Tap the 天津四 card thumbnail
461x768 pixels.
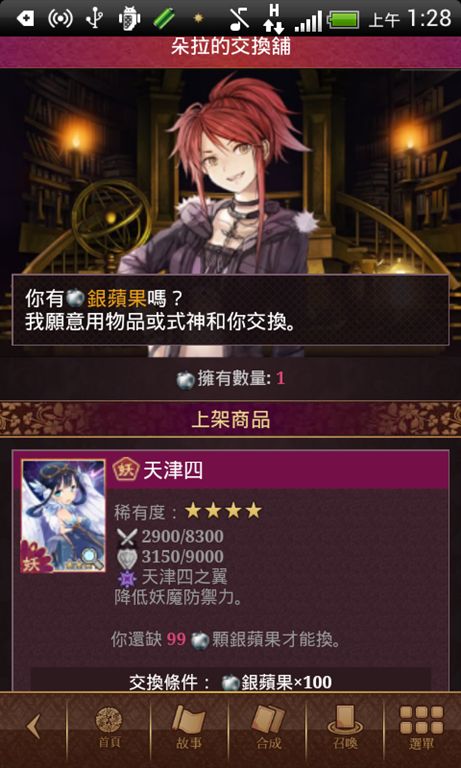[63, 516]
